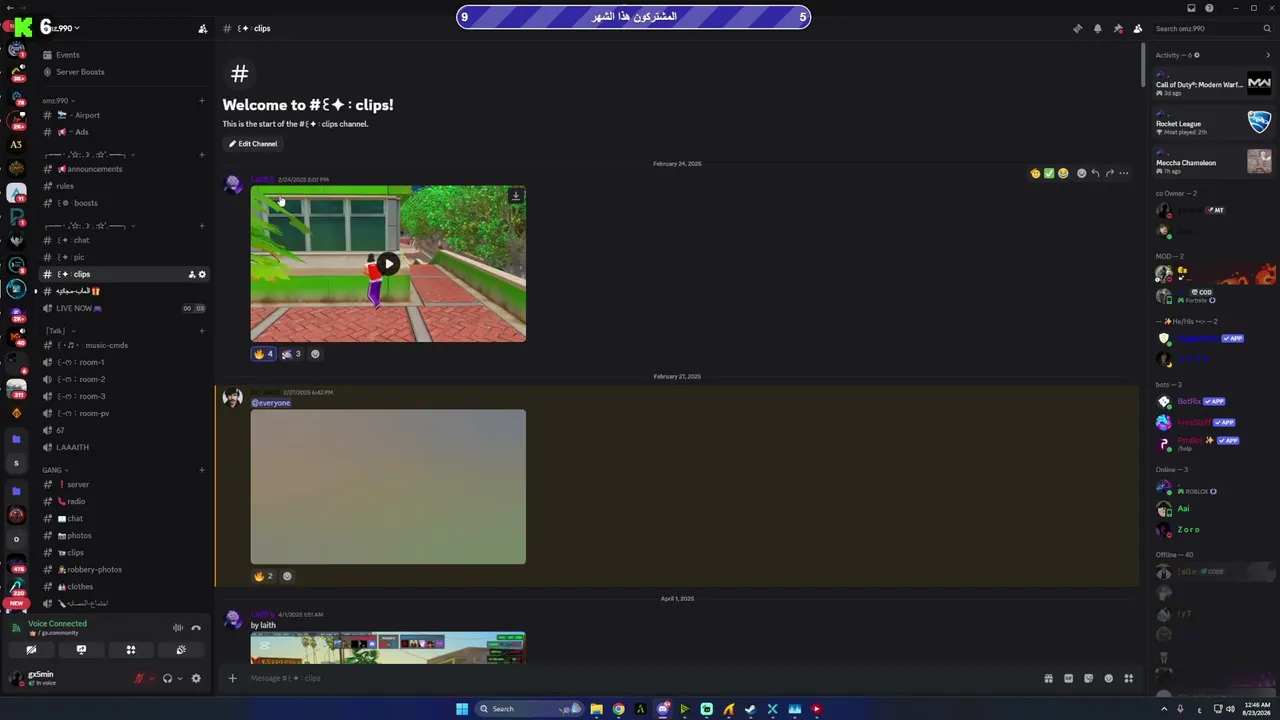
Task: Expand the Activity panel chevron
Action: (x=1268, y=55)
